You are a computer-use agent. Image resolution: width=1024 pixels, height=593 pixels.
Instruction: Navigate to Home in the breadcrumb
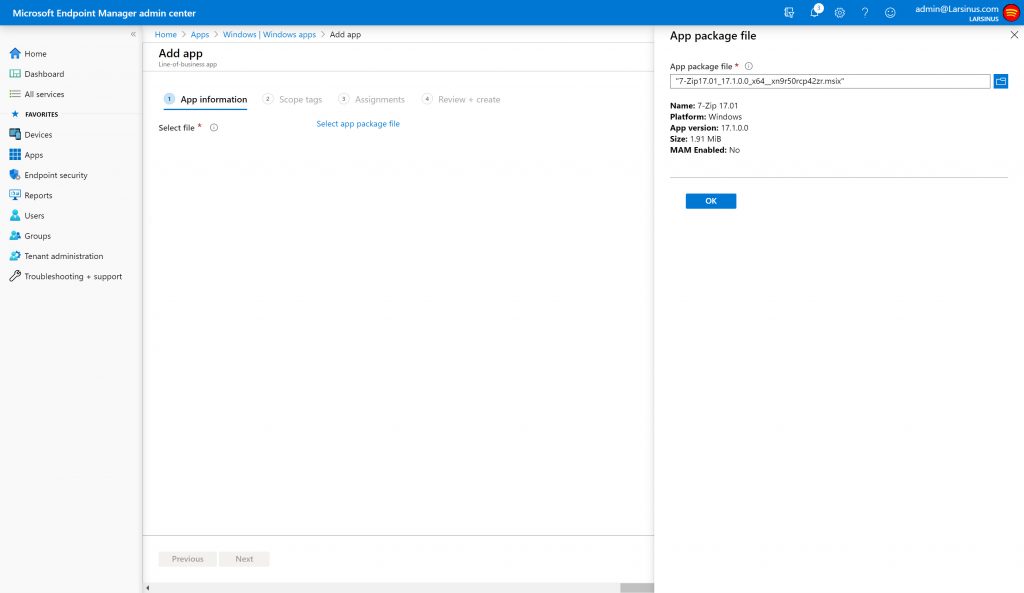[166, 35]
